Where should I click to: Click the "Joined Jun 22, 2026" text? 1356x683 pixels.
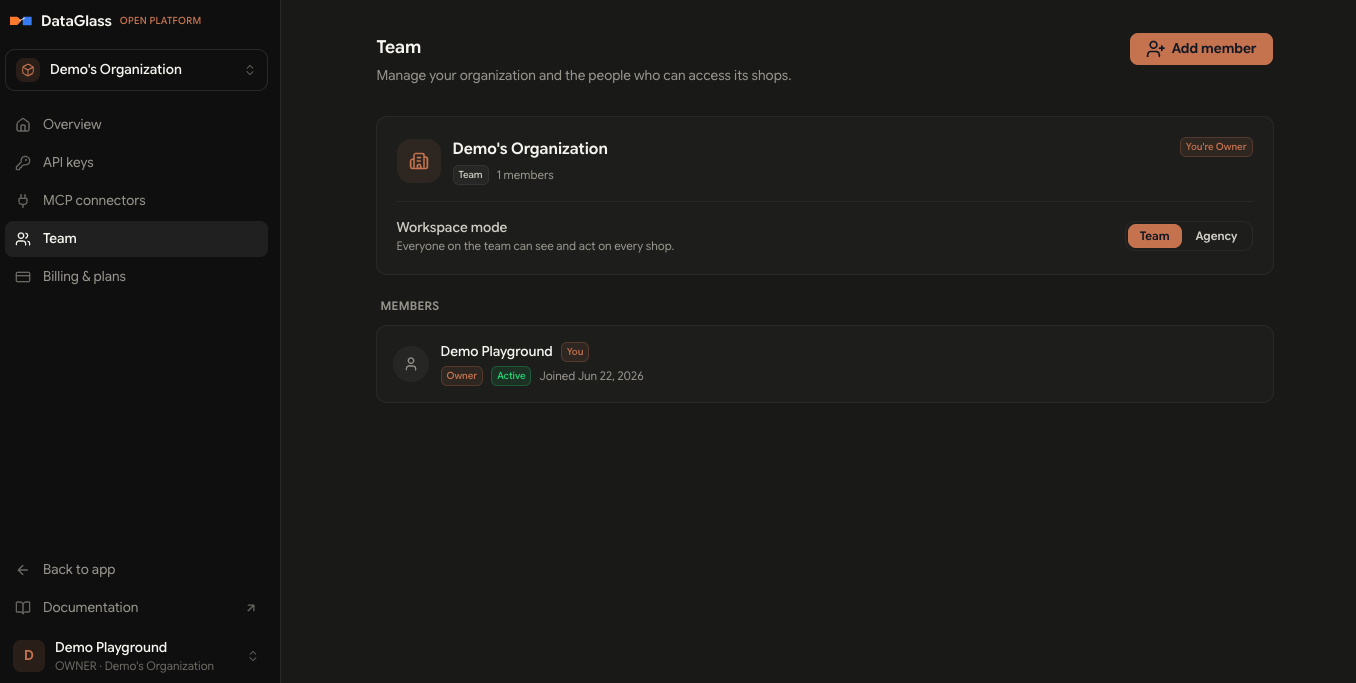(591, 376)
